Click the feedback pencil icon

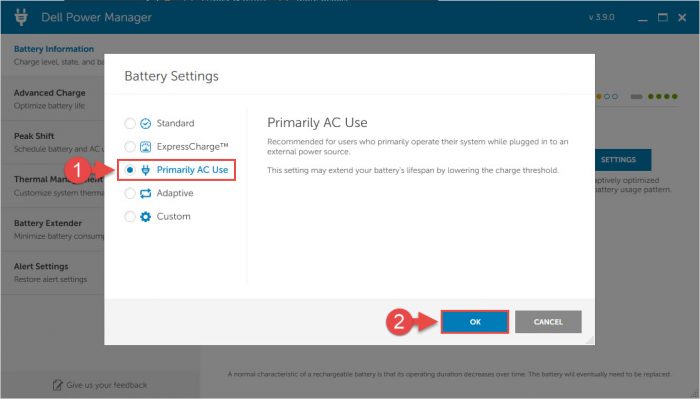tap(58, 385)
